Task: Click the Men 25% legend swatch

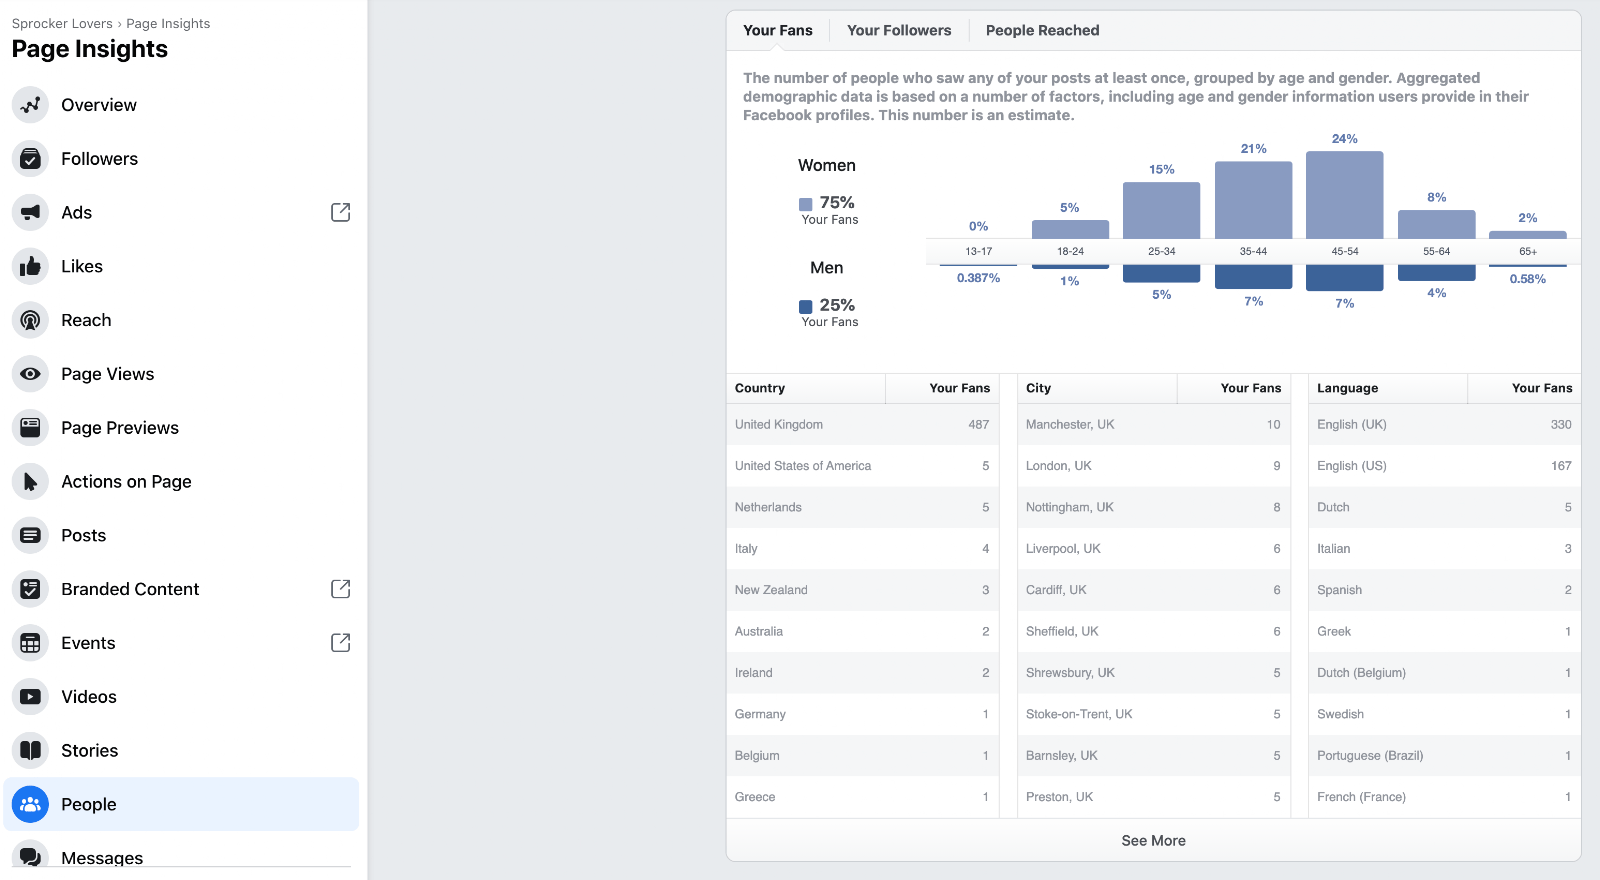Action: [805, 307]
